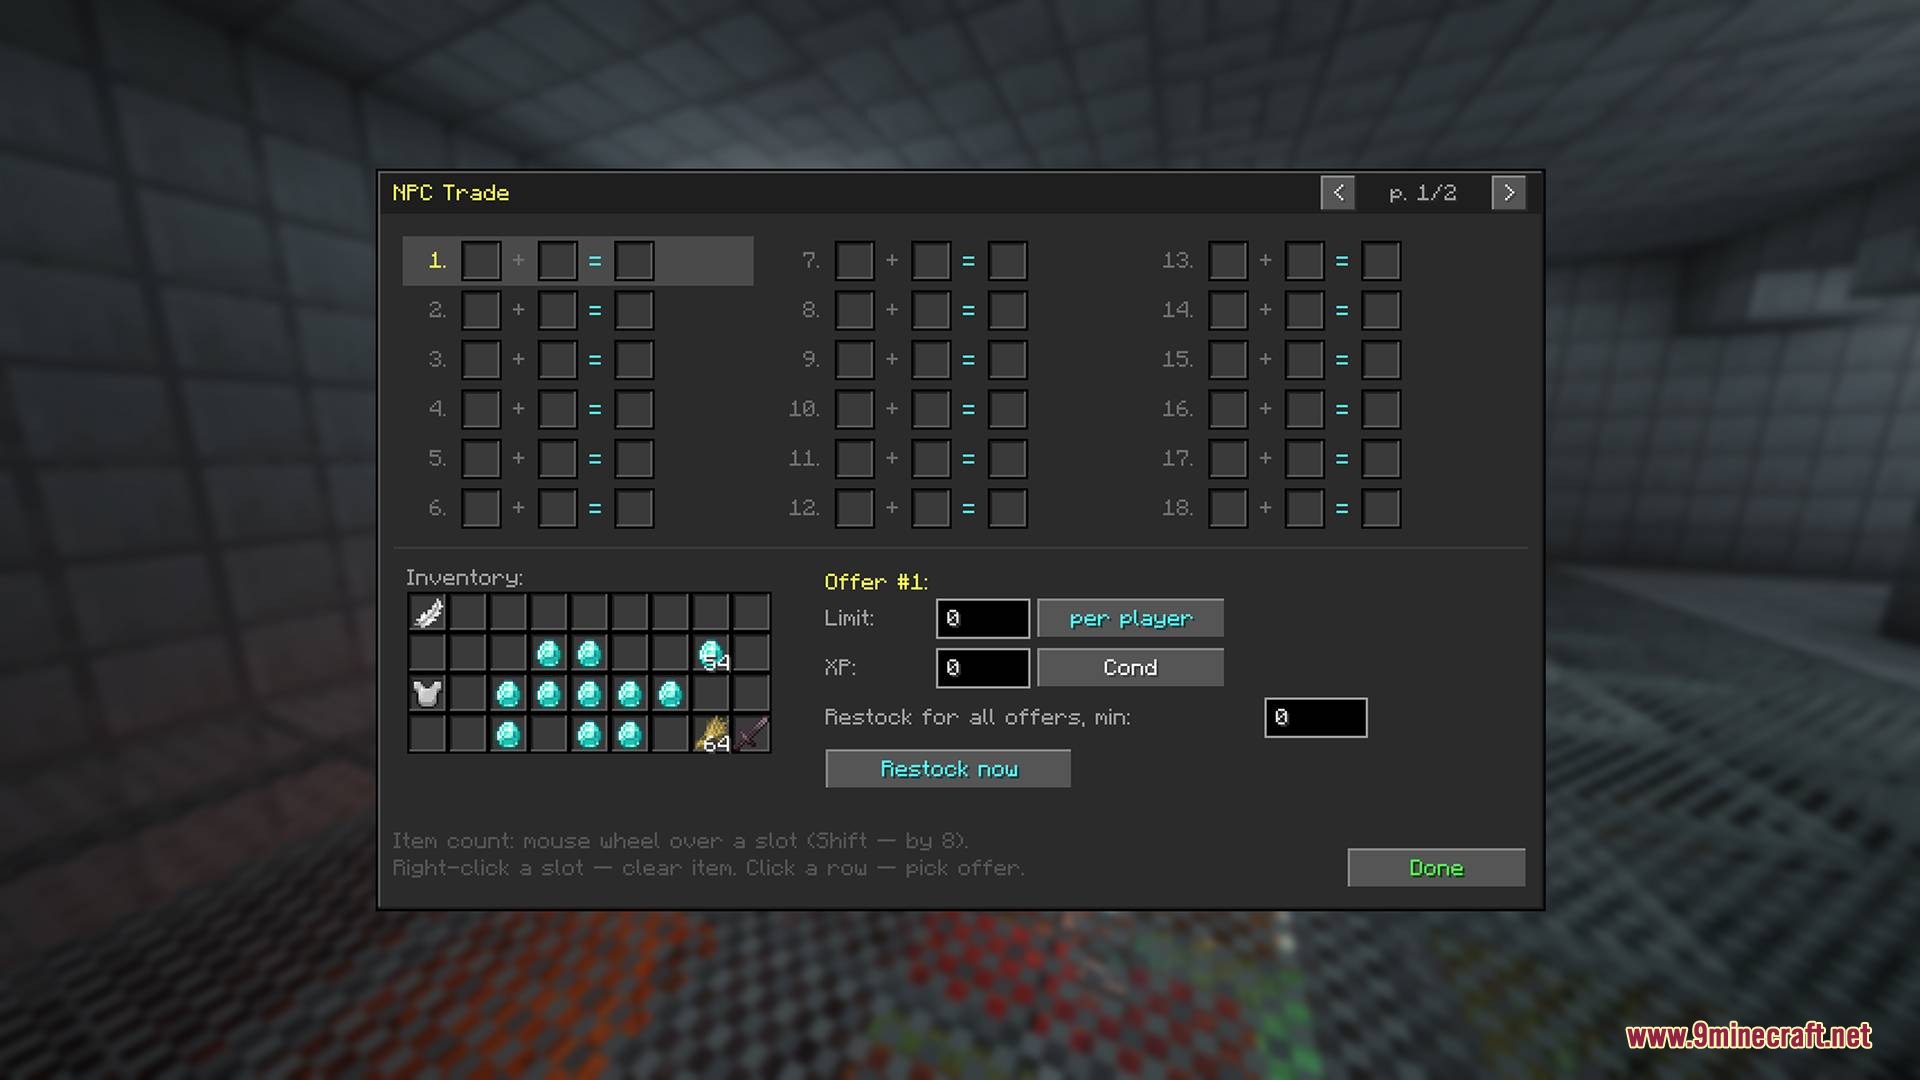
Task: Pick the diamond right next to the chestplate row, third column
Action: (508, 693)
